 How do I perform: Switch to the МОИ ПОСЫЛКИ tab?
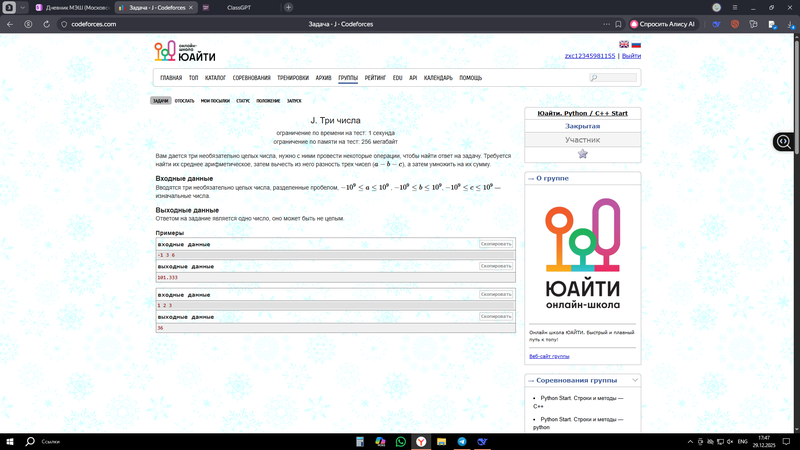click(x=215, y=101)
